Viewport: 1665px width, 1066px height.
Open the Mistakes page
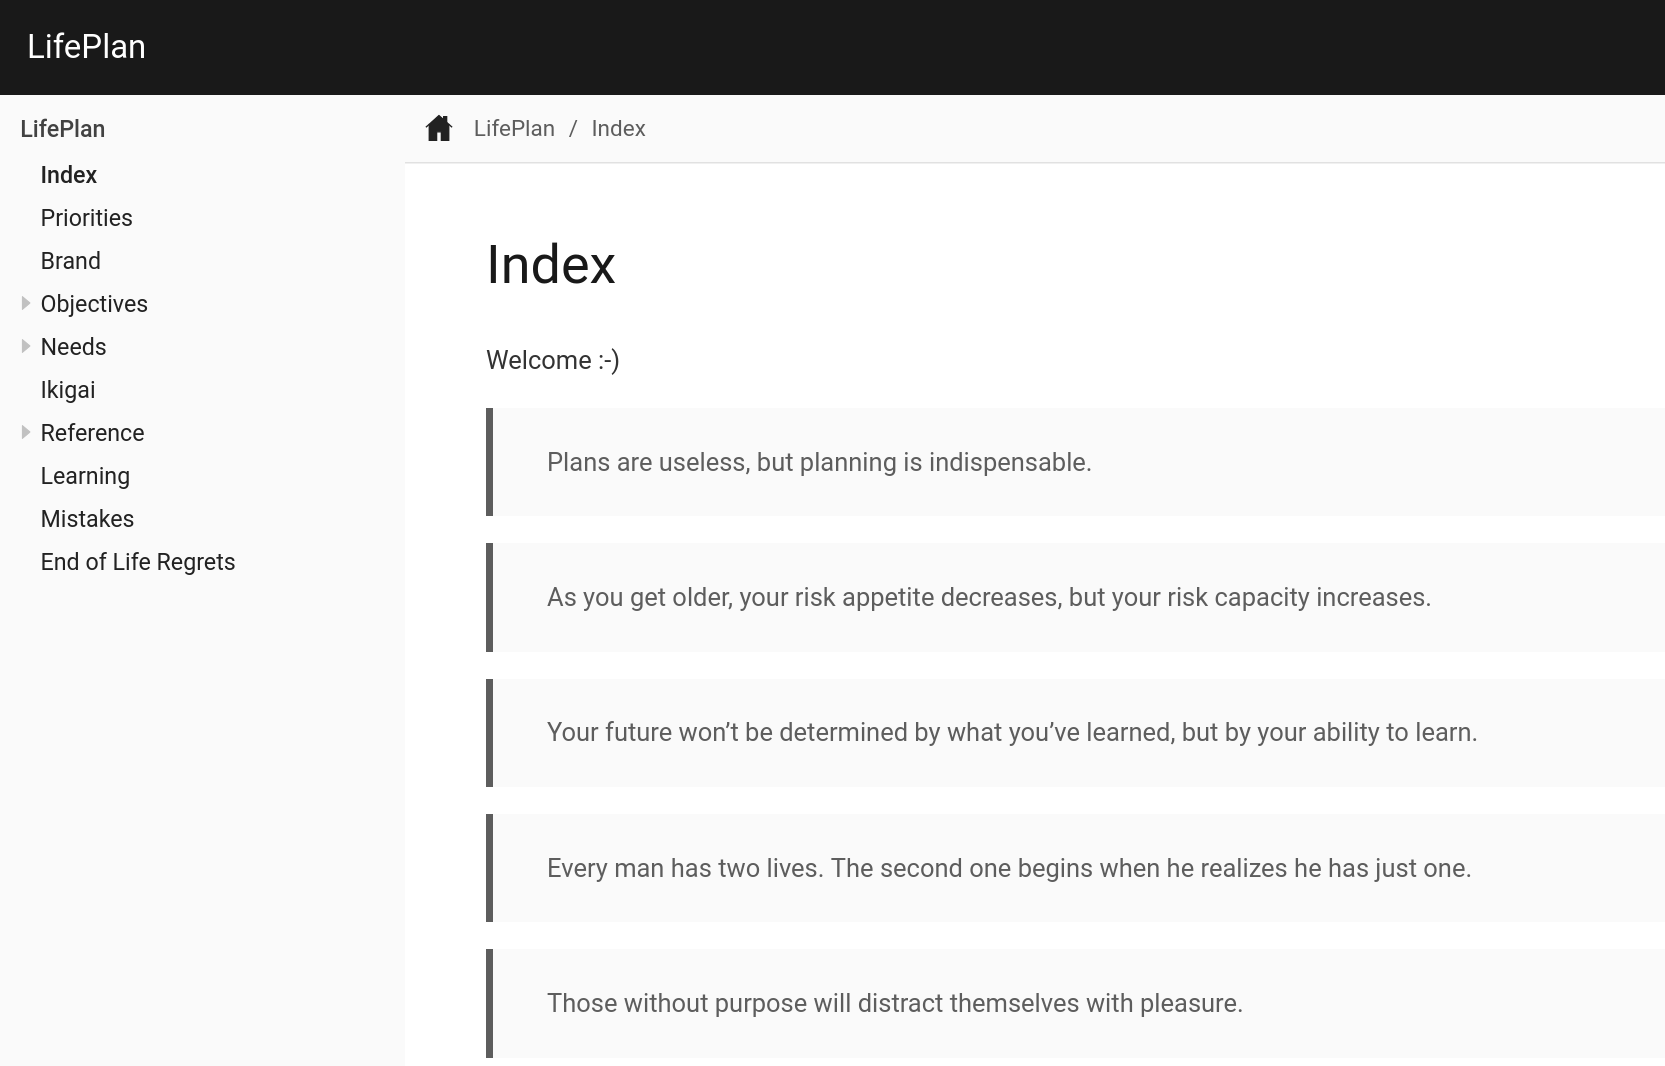pyautogui.click(x=87, y=519)
